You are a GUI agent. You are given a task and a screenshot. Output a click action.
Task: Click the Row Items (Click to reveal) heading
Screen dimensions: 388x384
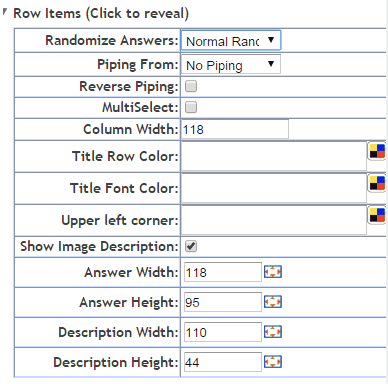coord(101,13)
